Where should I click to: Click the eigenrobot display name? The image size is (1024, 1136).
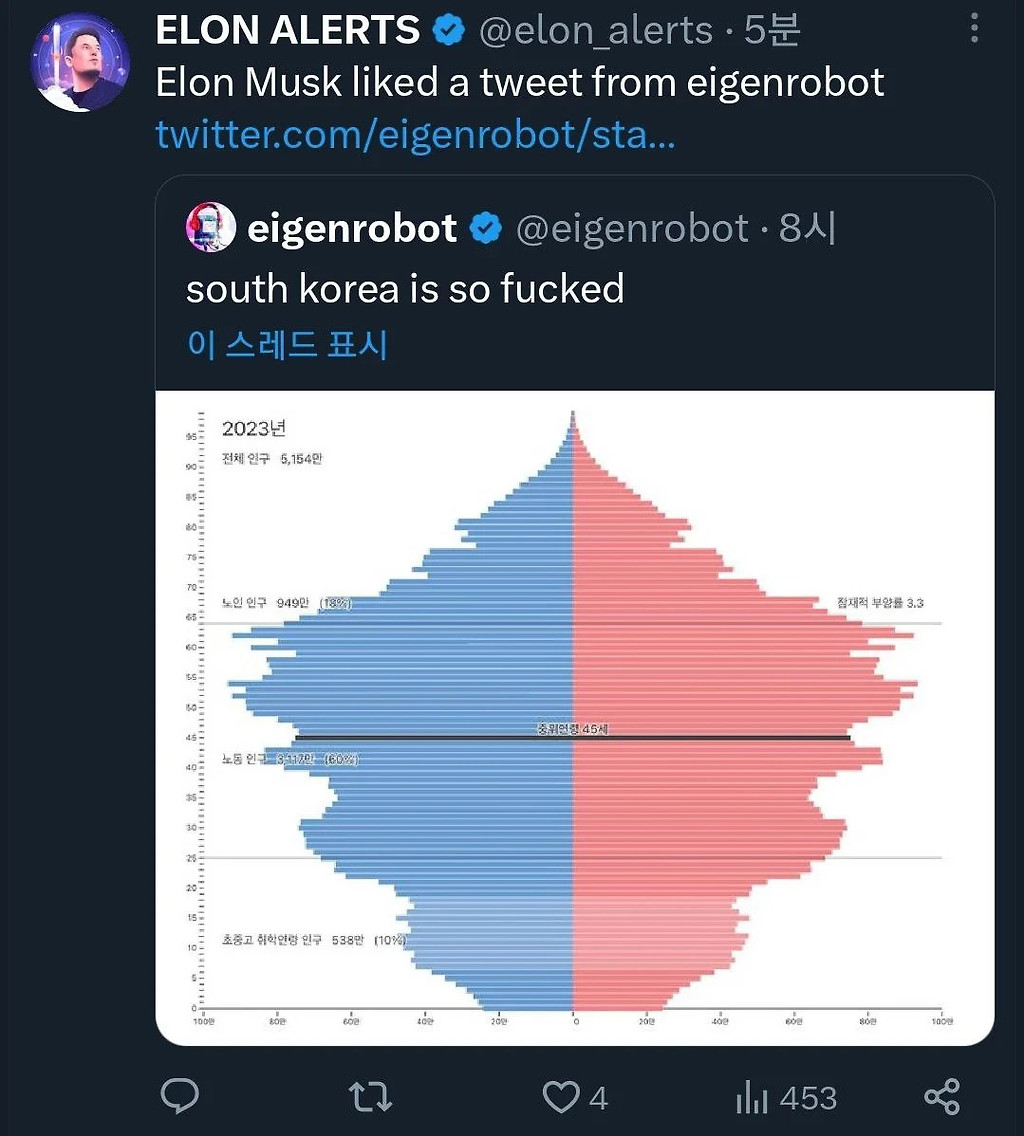352,228
